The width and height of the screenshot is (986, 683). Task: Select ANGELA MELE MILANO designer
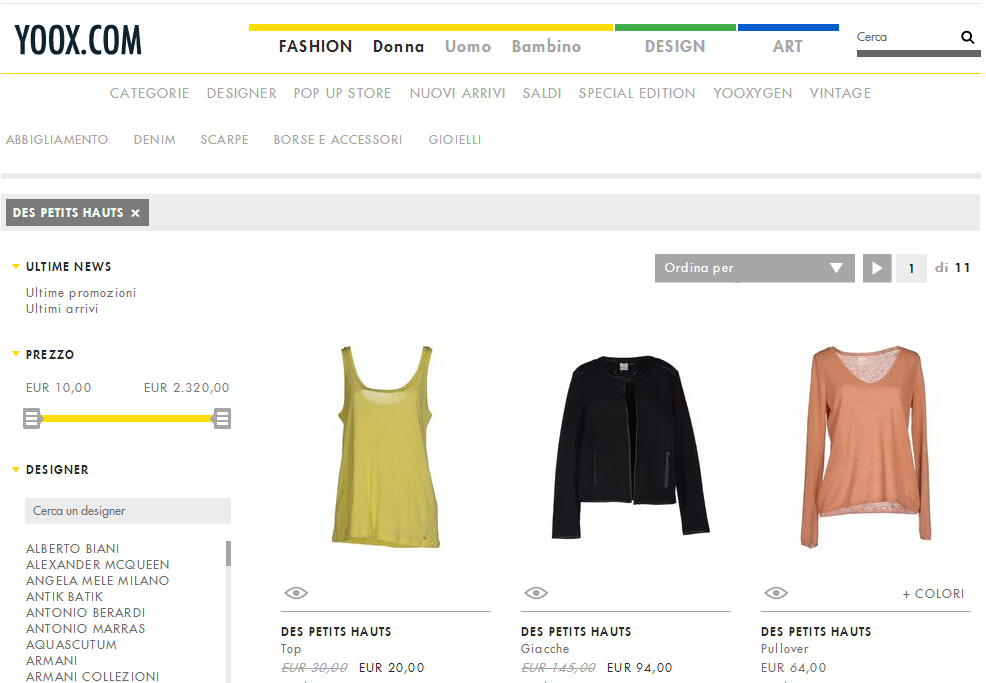click(97, 580)
